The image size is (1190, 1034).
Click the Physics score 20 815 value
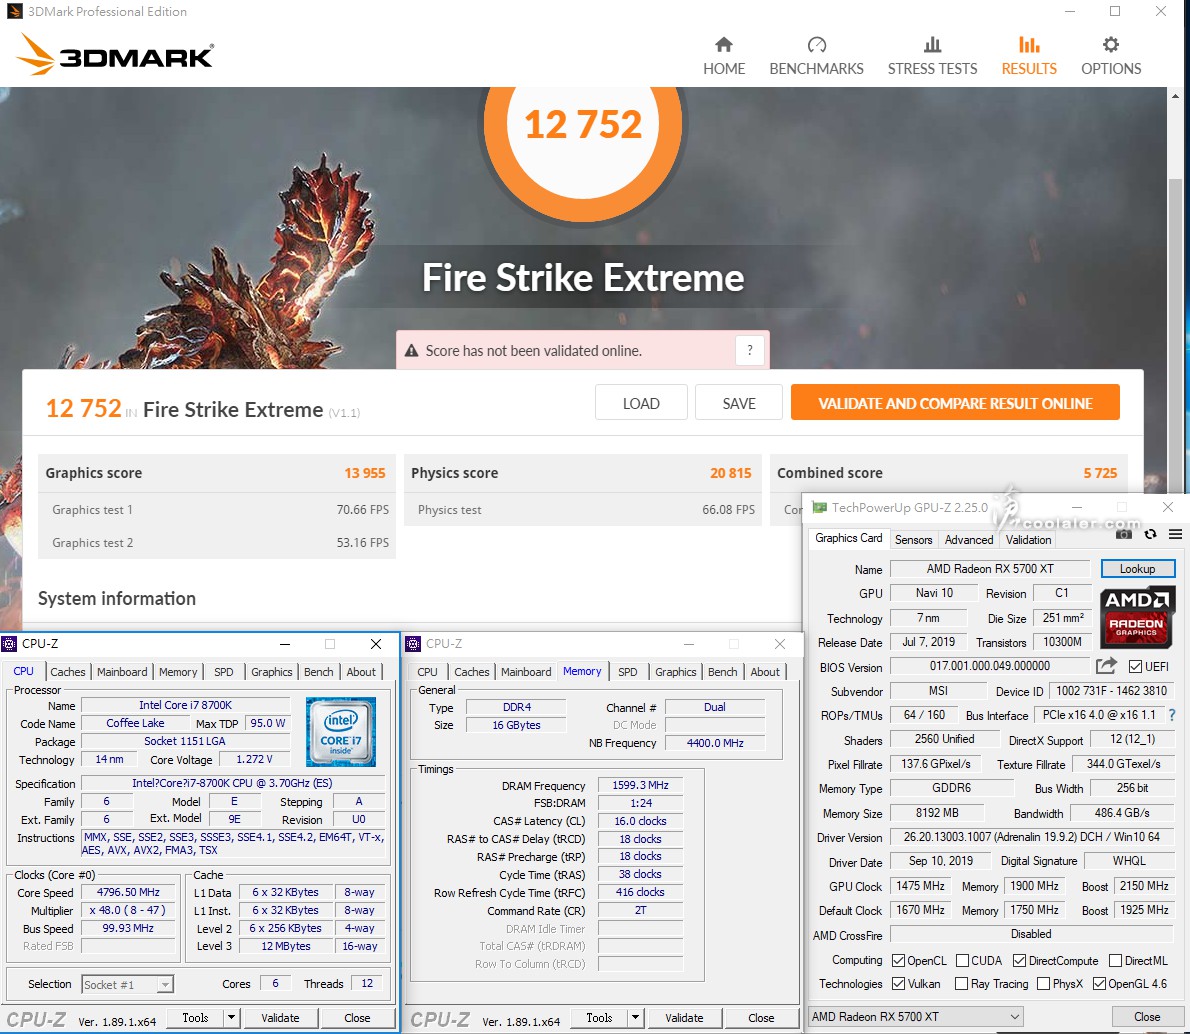730,473
